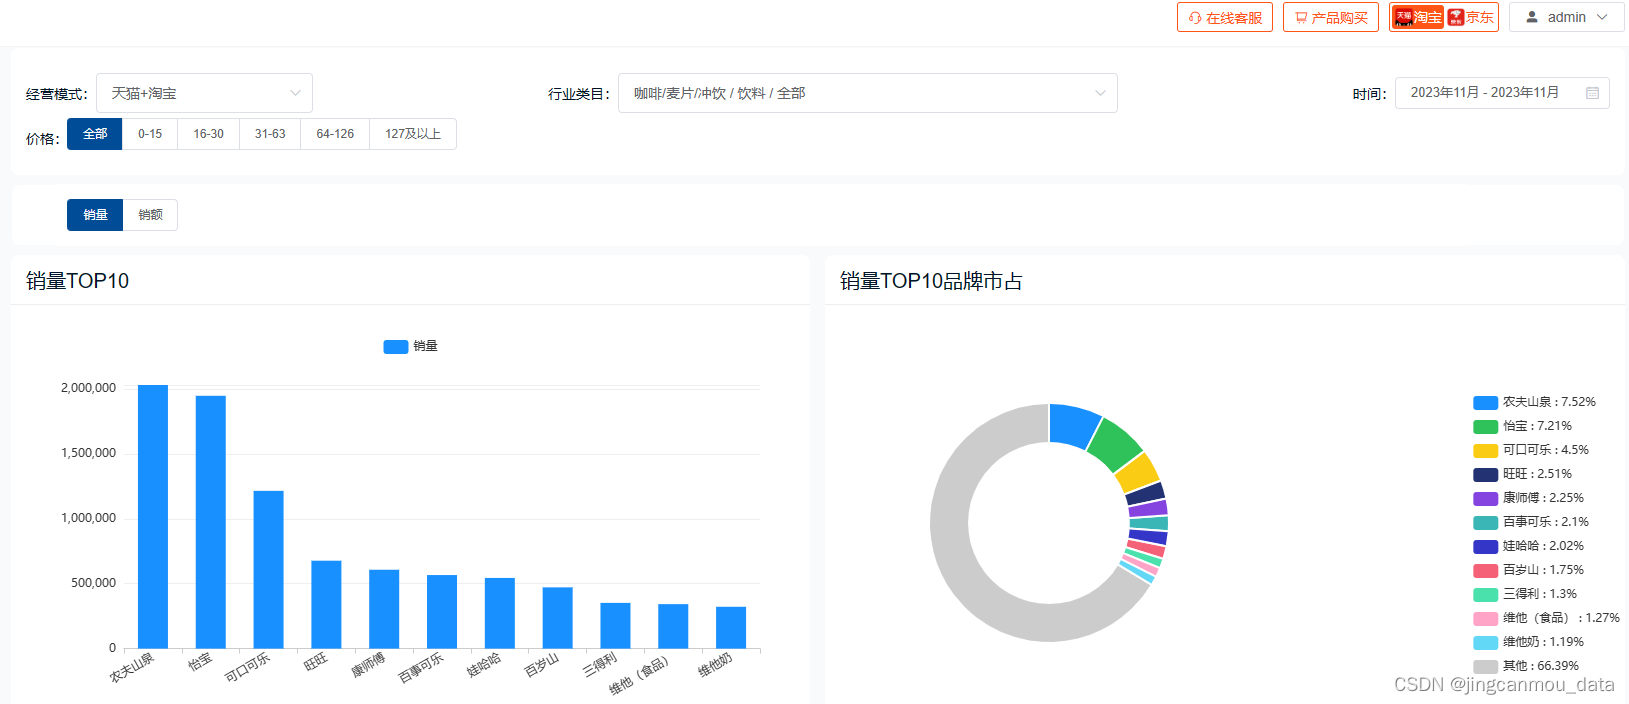Click the blue 农夫山泉 donut segment
Screen dimensions: 1629x704
coord(1072,425)
